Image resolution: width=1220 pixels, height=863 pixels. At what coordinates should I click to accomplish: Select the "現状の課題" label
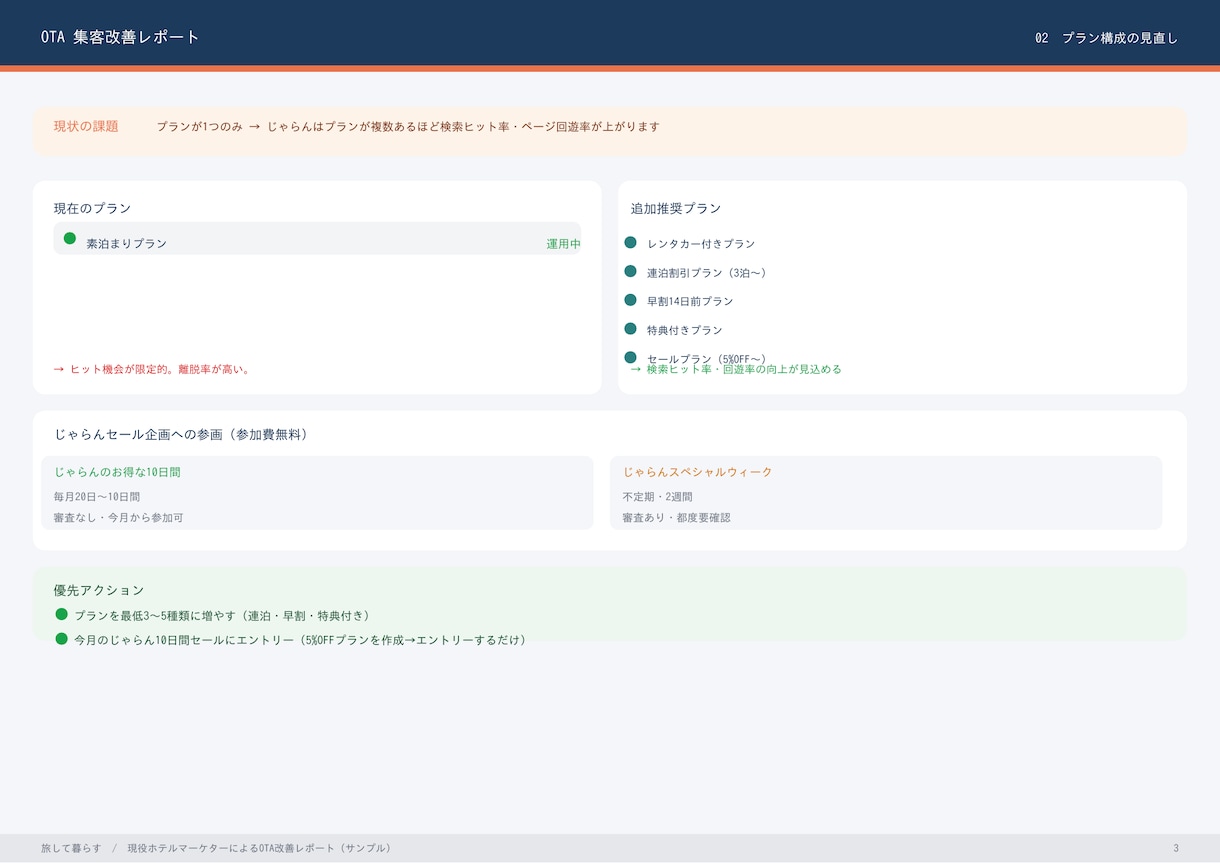(x=86, y=126)
